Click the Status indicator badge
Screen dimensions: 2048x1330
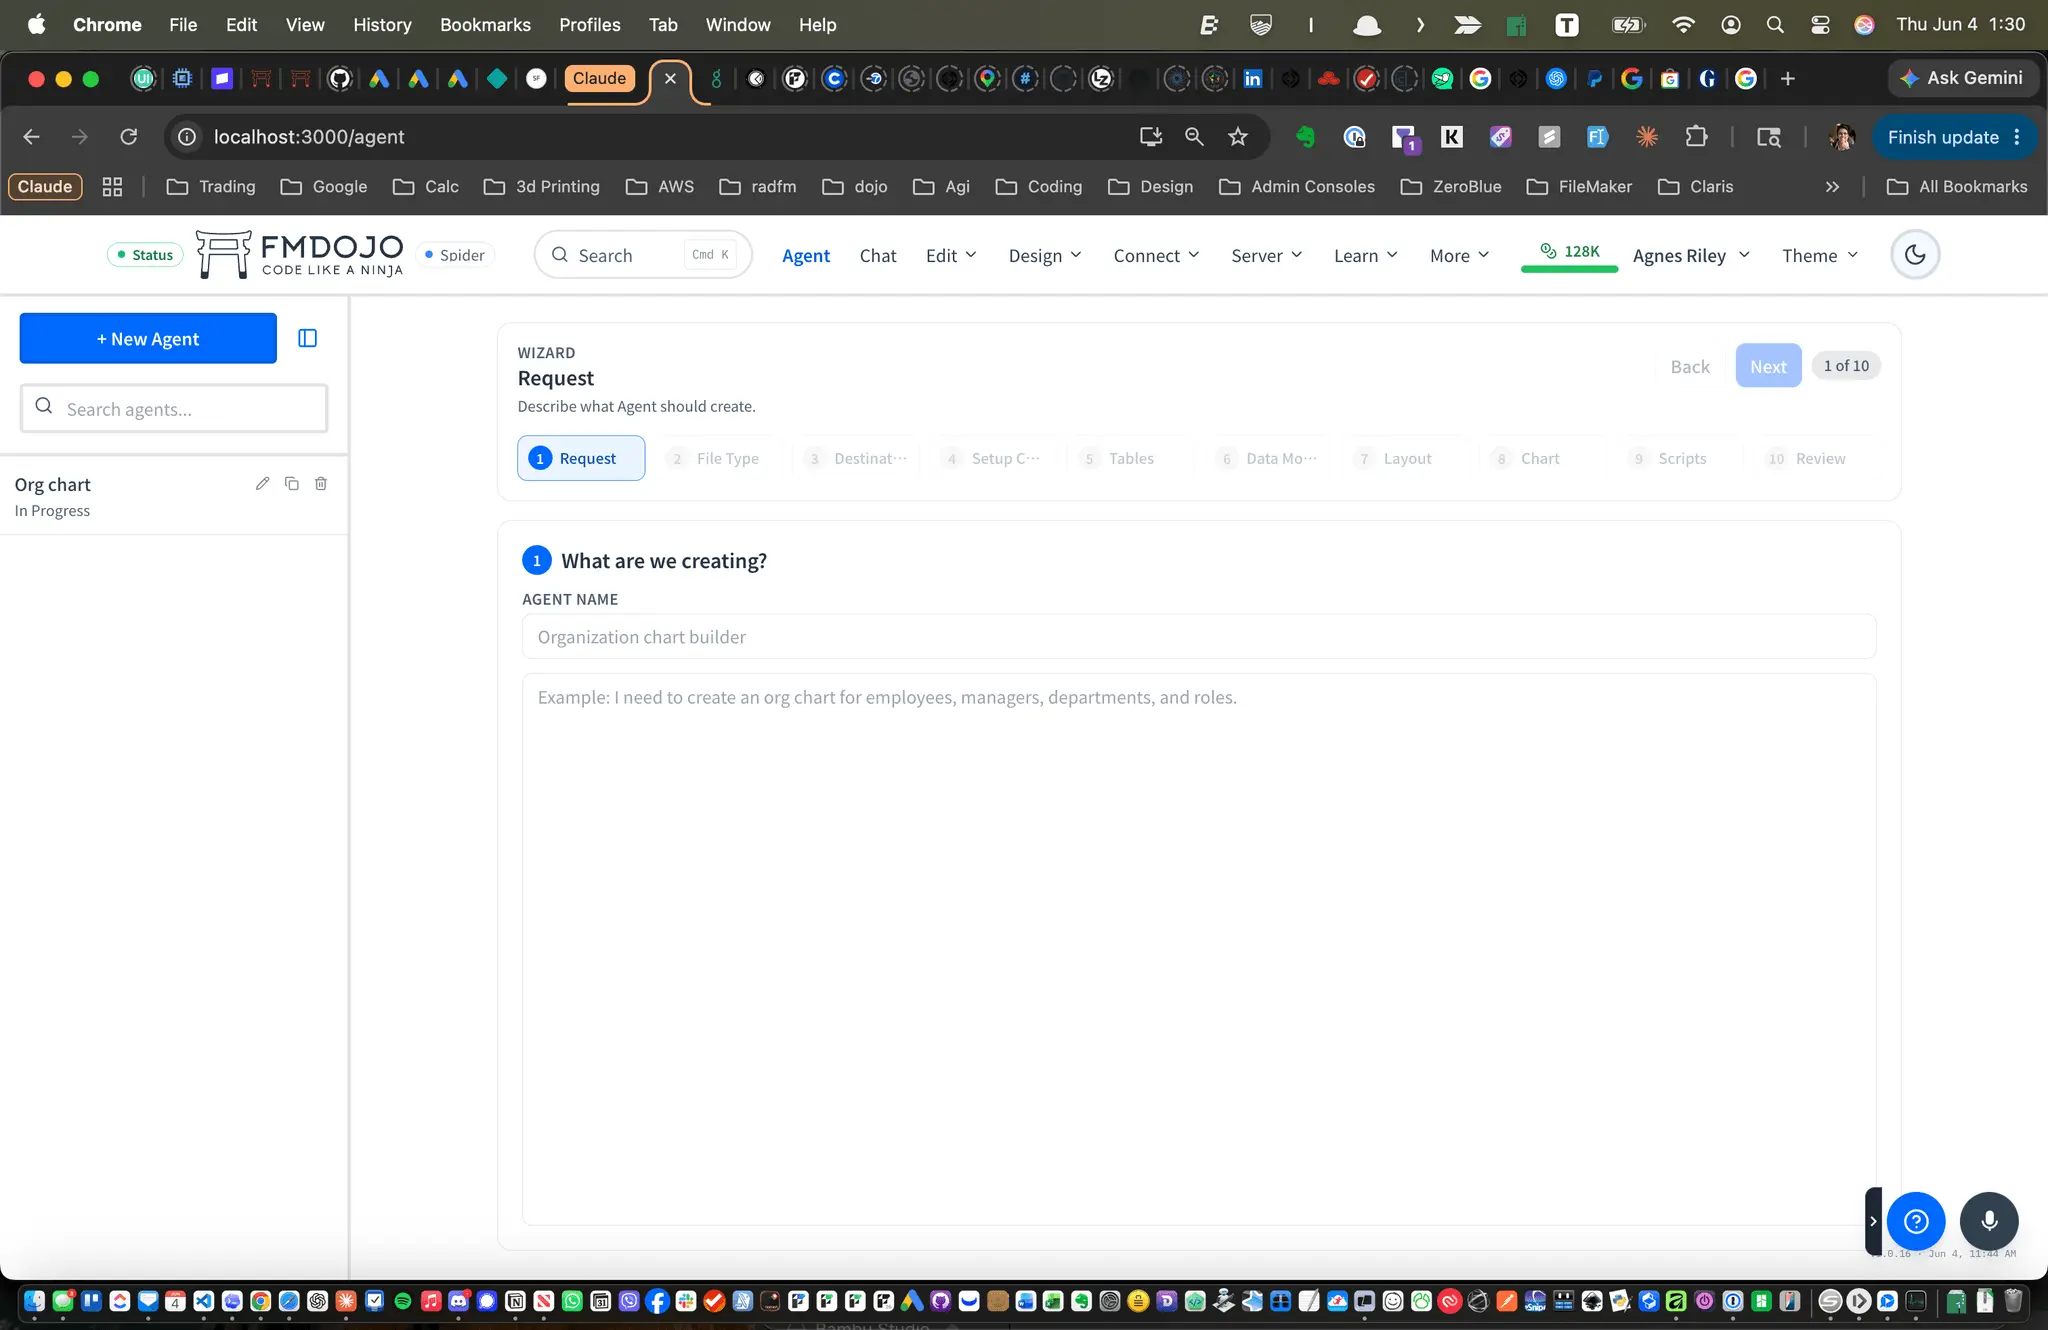146,255
